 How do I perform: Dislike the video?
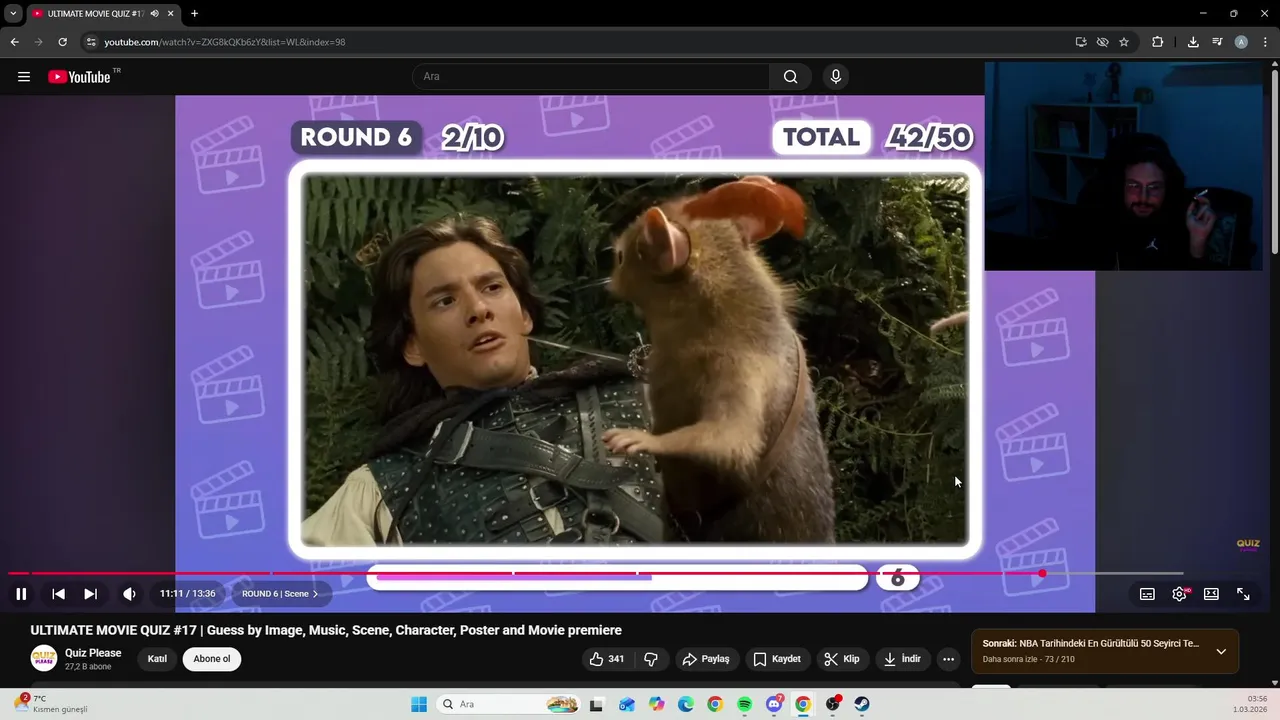click(651, 659)
